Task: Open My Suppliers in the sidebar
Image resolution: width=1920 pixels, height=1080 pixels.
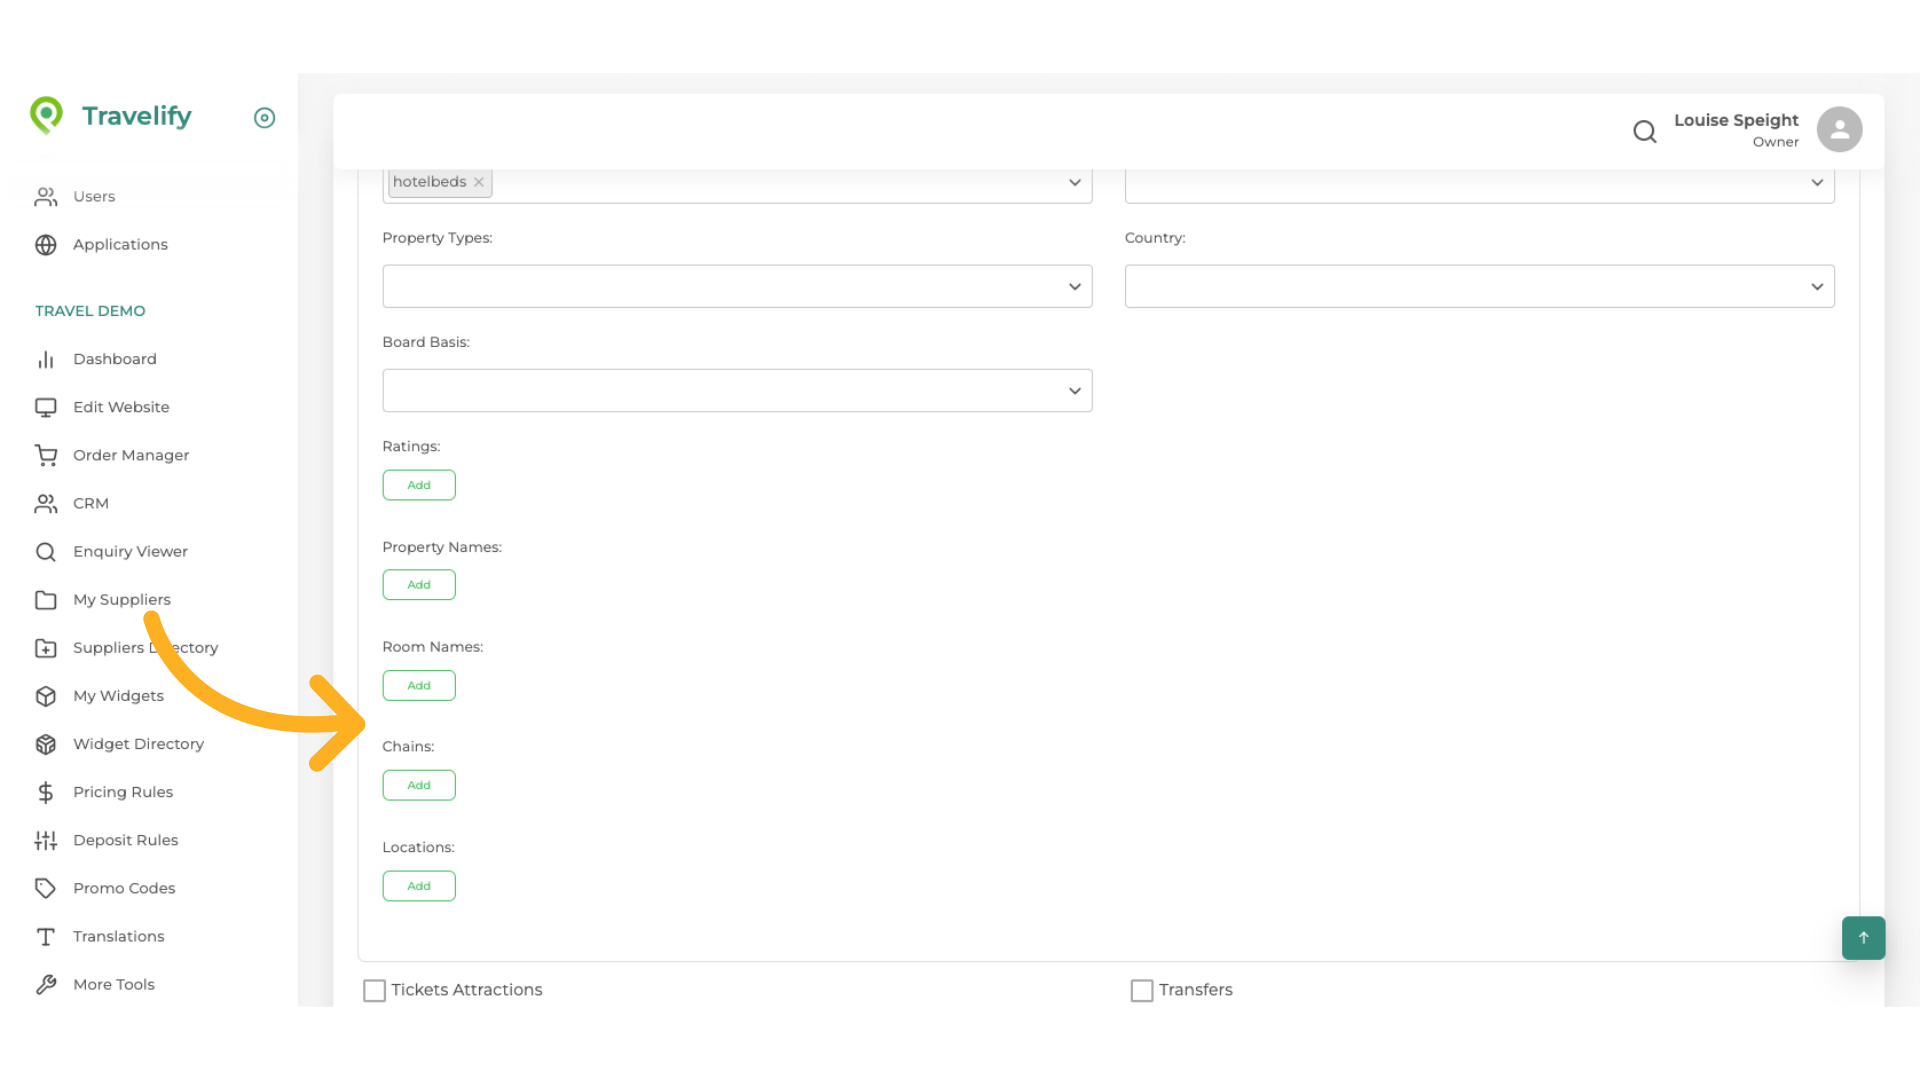Action: coord(121,599)
